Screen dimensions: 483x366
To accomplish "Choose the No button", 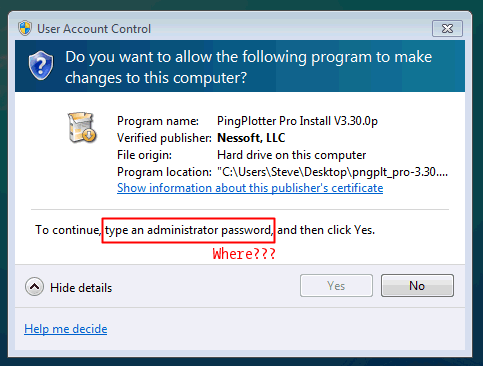I will click(417, 286).
